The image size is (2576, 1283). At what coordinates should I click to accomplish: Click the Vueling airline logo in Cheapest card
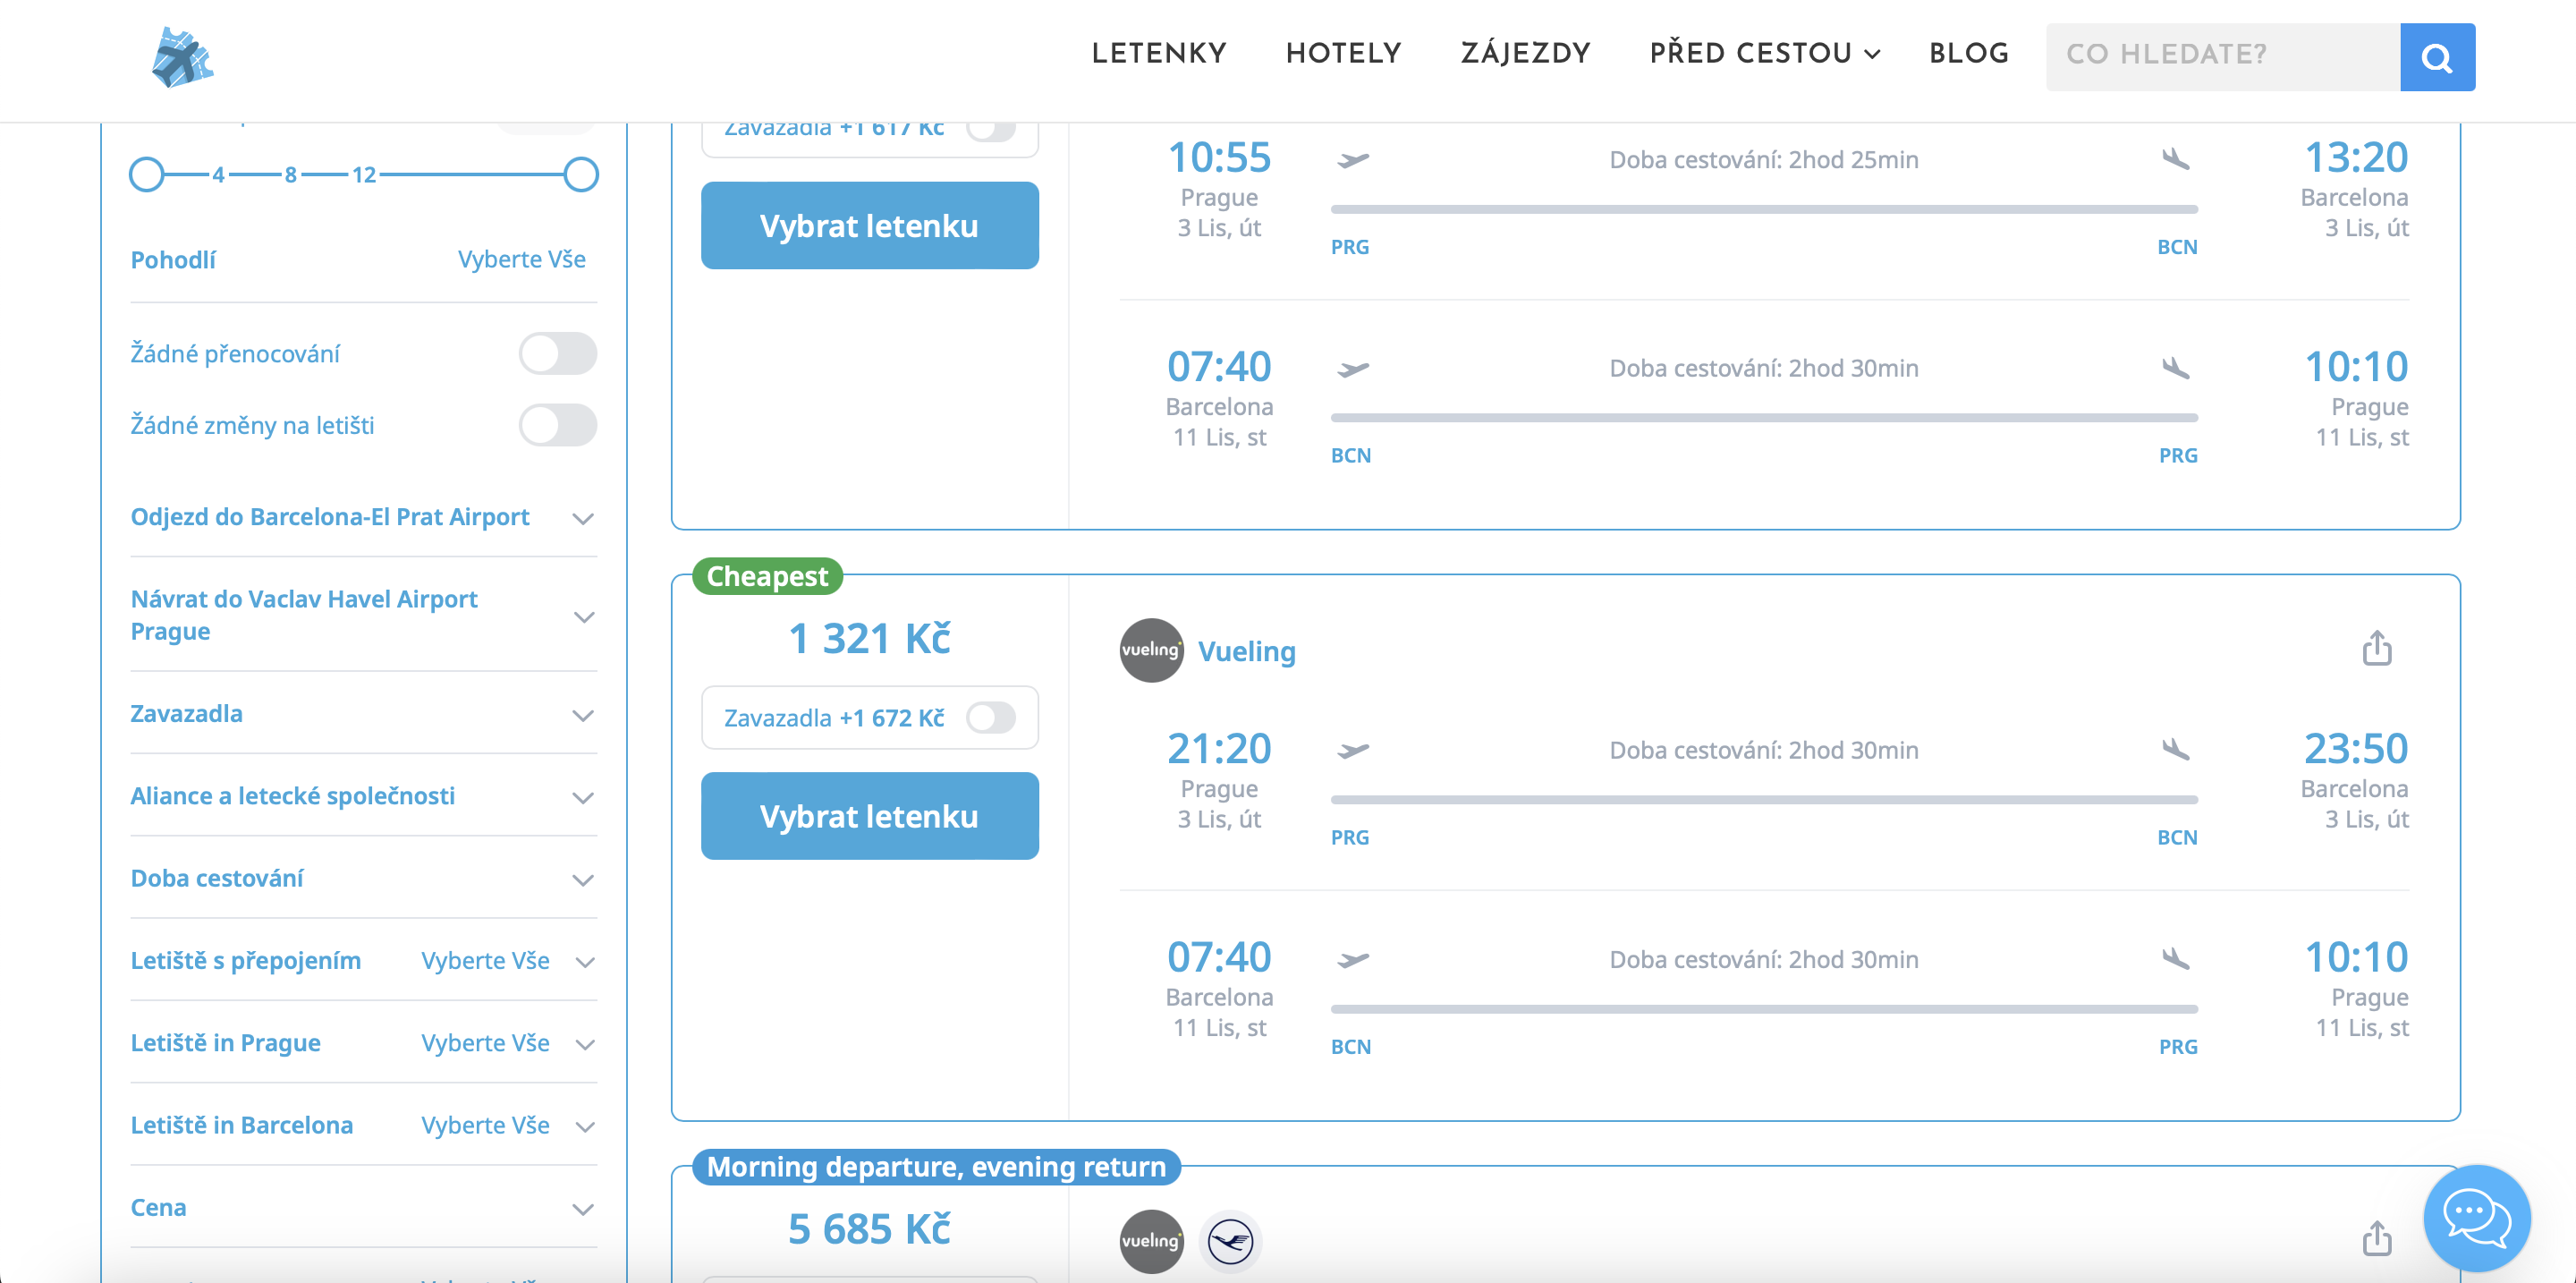point(1150,650)
